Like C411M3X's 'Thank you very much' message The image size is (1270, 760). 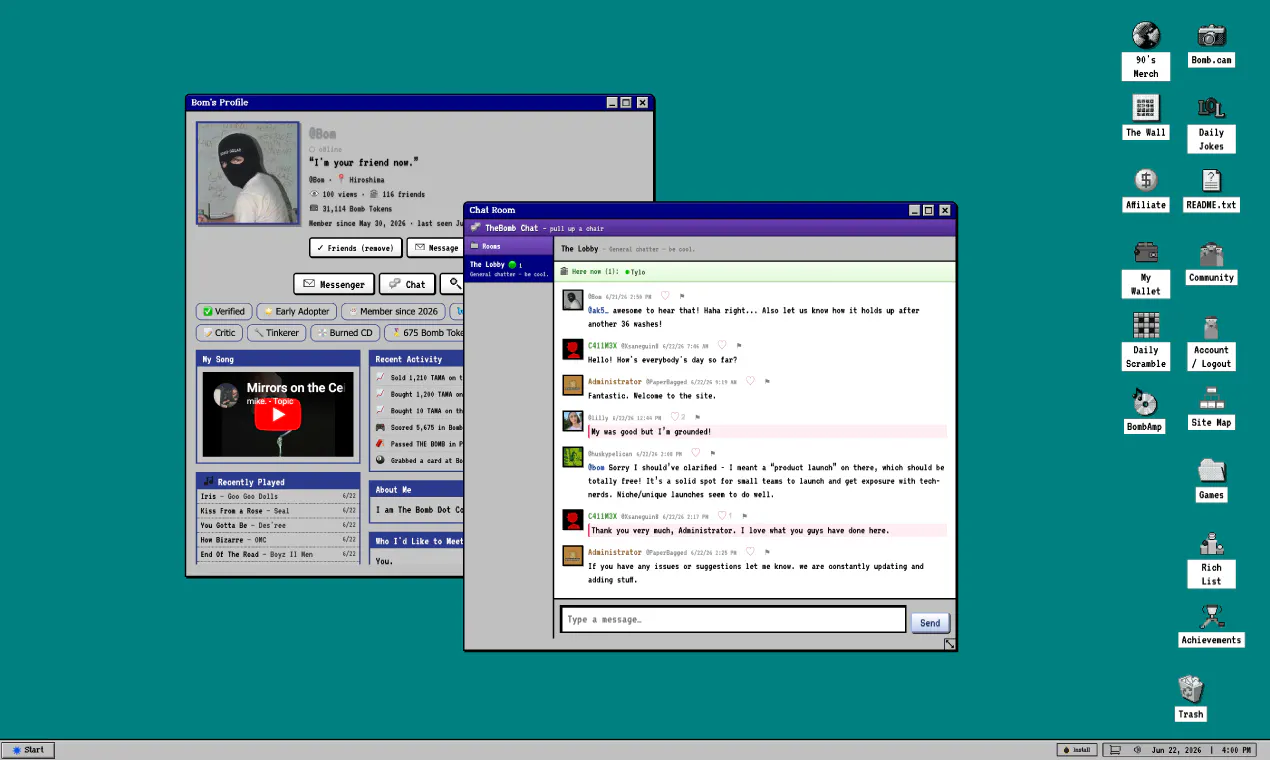point(725,516)
